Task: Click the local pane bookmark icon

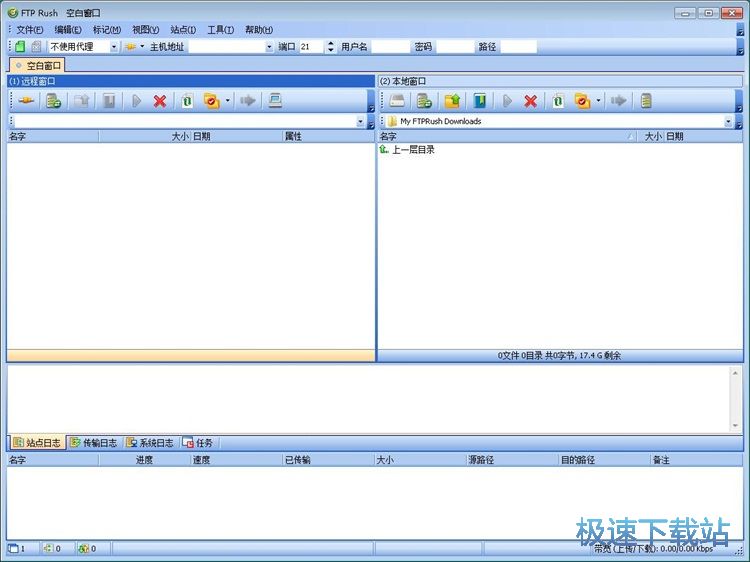Action: click(480, 101)
